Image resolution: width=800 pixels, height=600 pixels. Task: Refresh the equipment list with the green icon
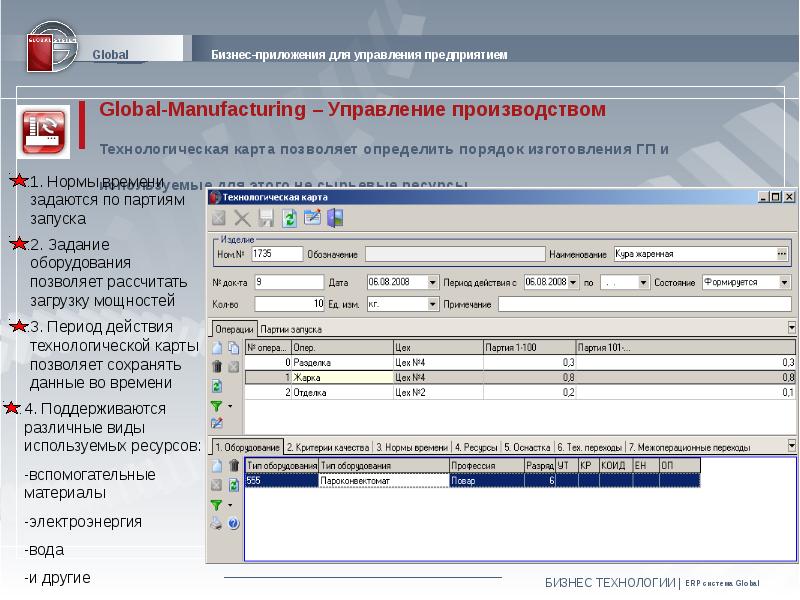click(233, 484)
